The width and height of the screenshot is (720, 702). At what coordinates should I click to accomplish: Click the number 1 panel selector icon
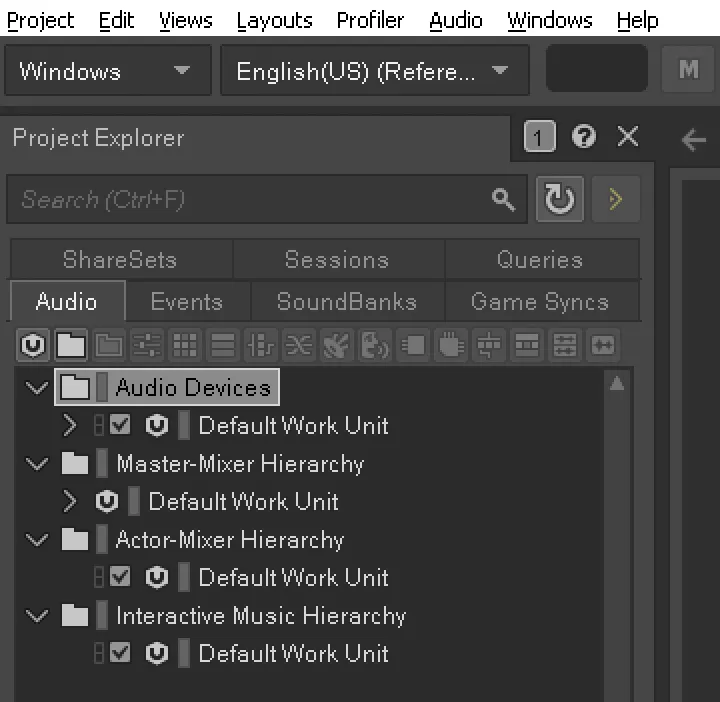pos(539,138)
